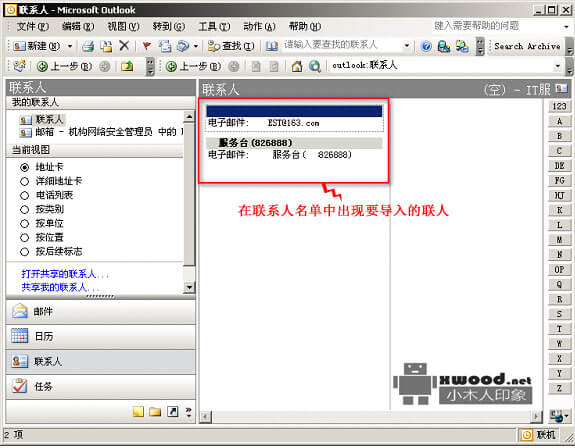Click the Shortcuts icon
This screenshot has width=575, height=448.
(172, 412)
